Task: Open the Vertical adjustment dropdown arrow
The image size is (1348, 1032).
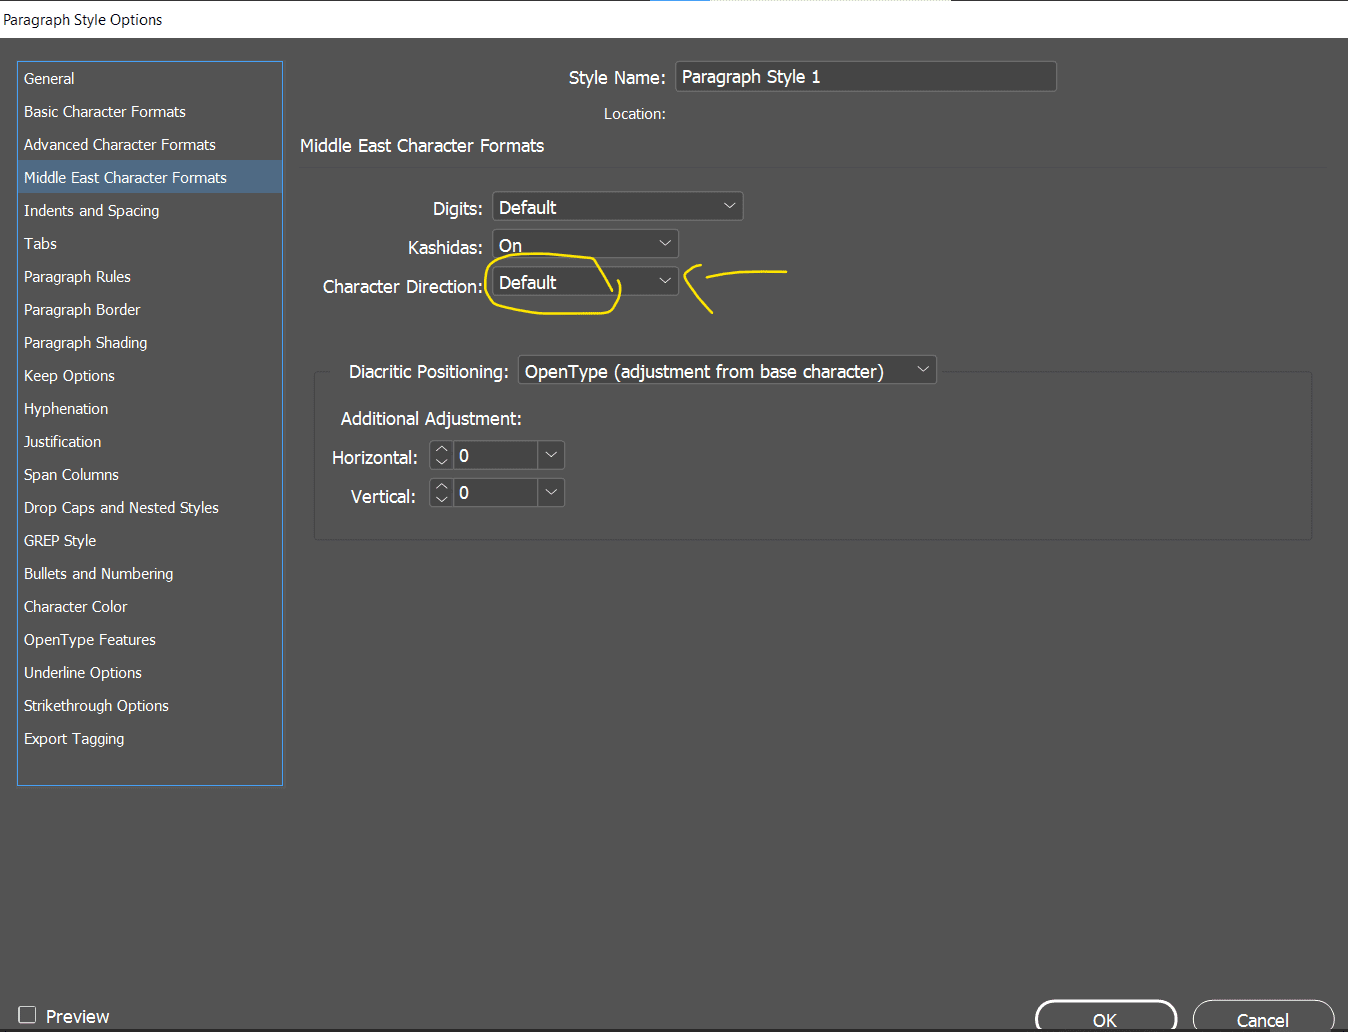Action: tap(551, 492)
